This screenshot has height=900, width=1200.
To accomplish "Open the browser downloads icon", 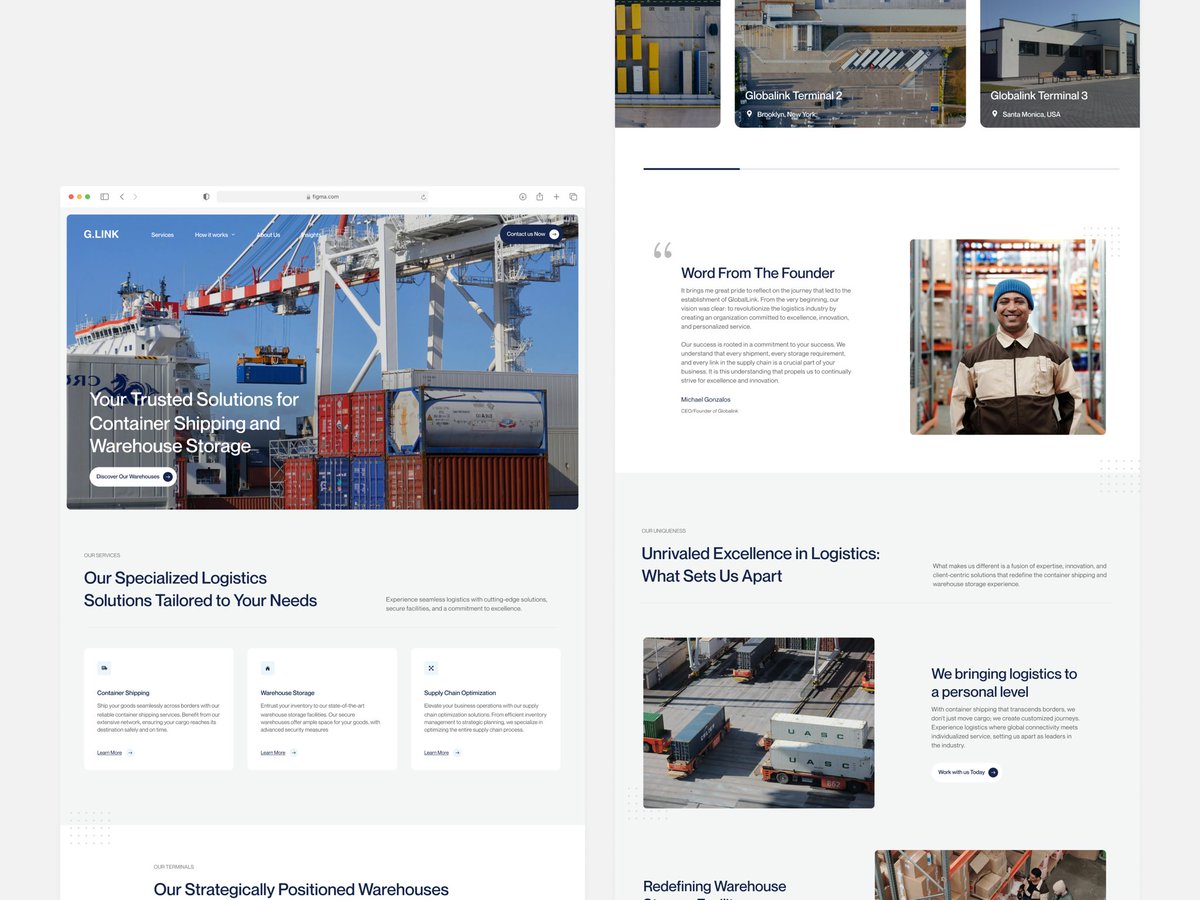I will (x=522, y=197).
